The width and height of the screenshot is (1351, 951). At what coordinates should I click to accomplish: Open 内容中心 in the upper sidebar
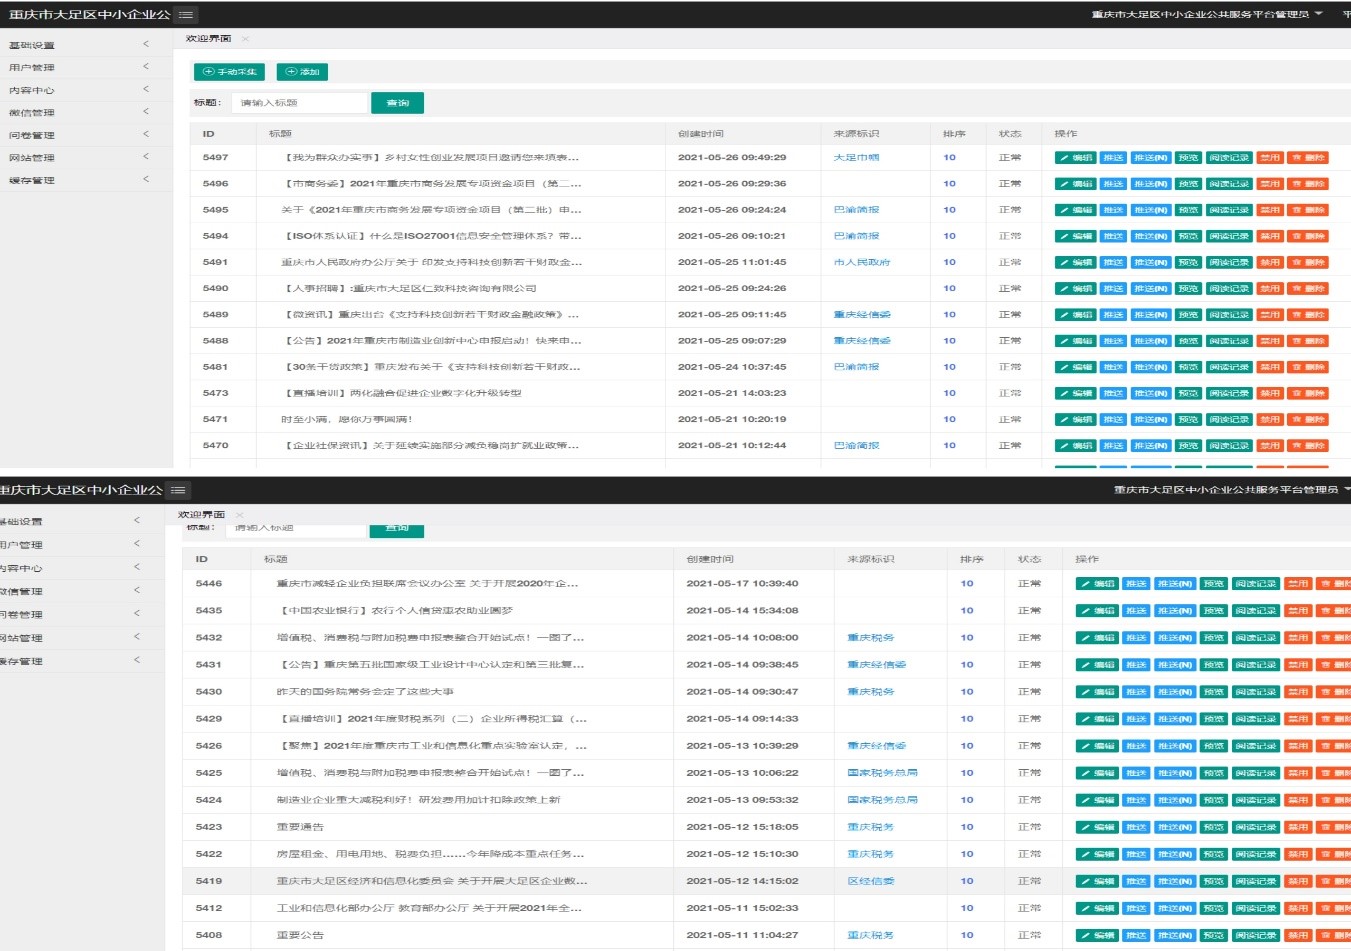(x=78, y=90)
